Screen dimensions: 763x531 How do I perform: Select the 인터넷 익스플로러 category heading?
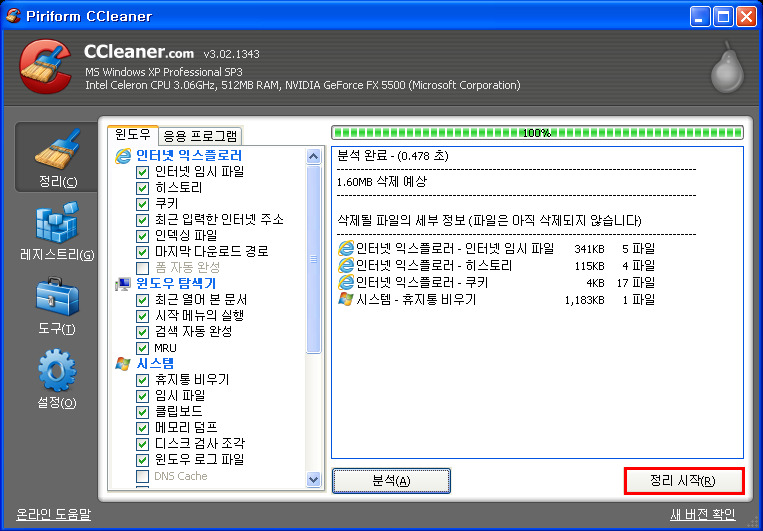[x=189, y=156]
